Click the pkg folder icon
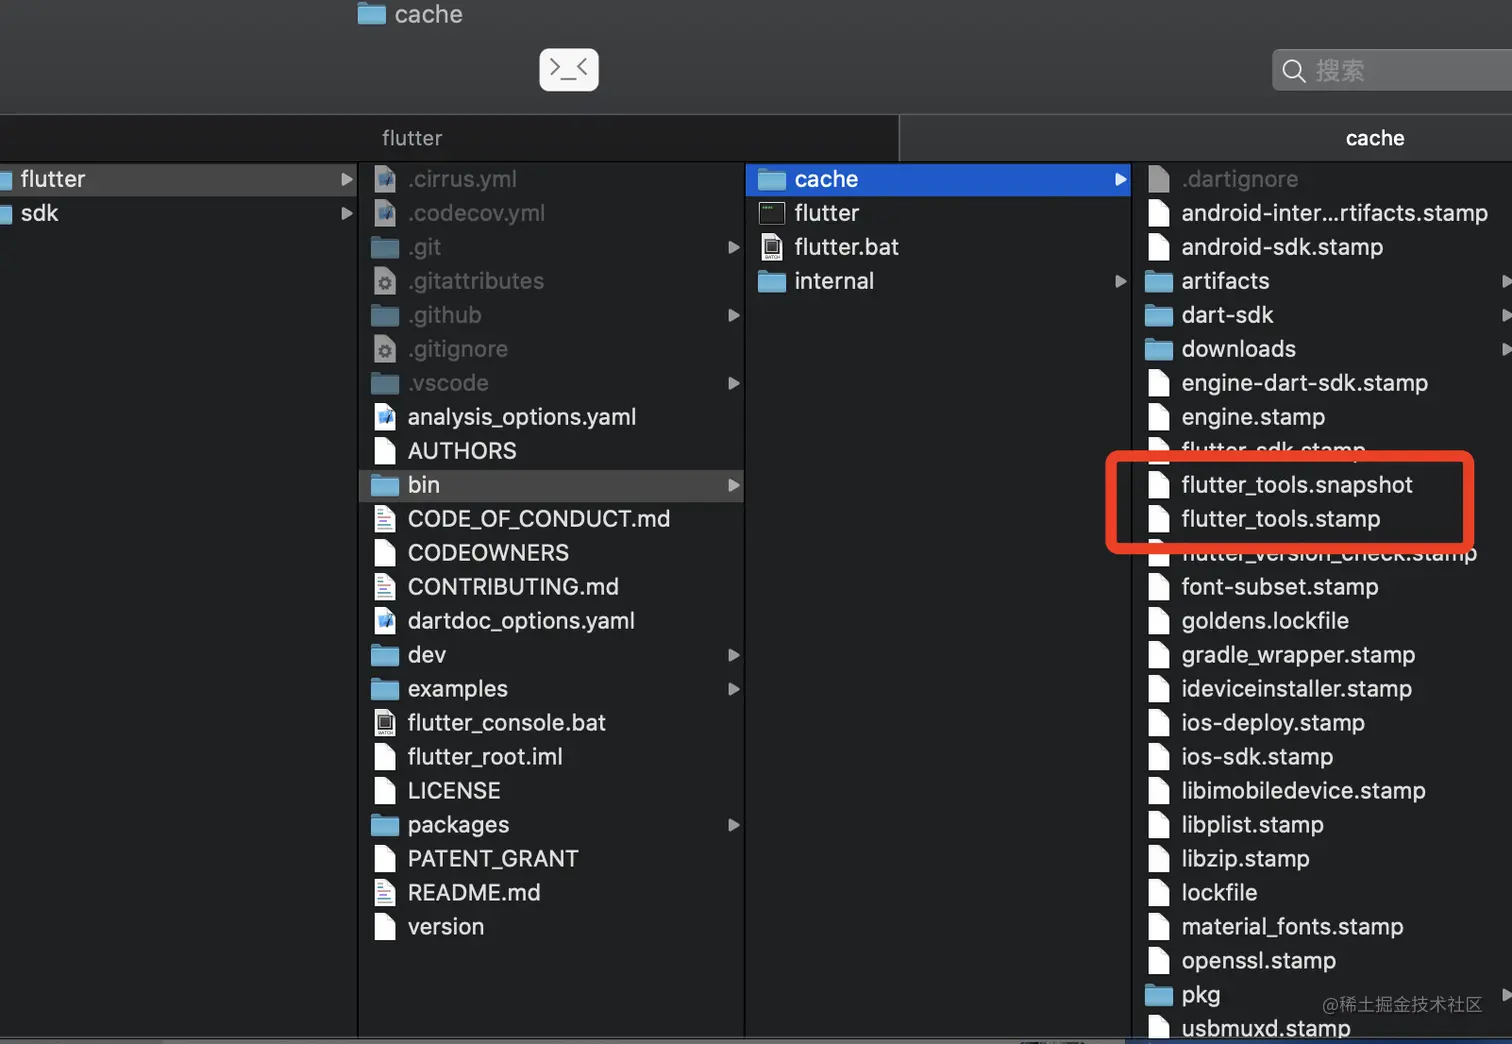The height and width of the screenshot is (1044, 1512). tap(1159, 995)
